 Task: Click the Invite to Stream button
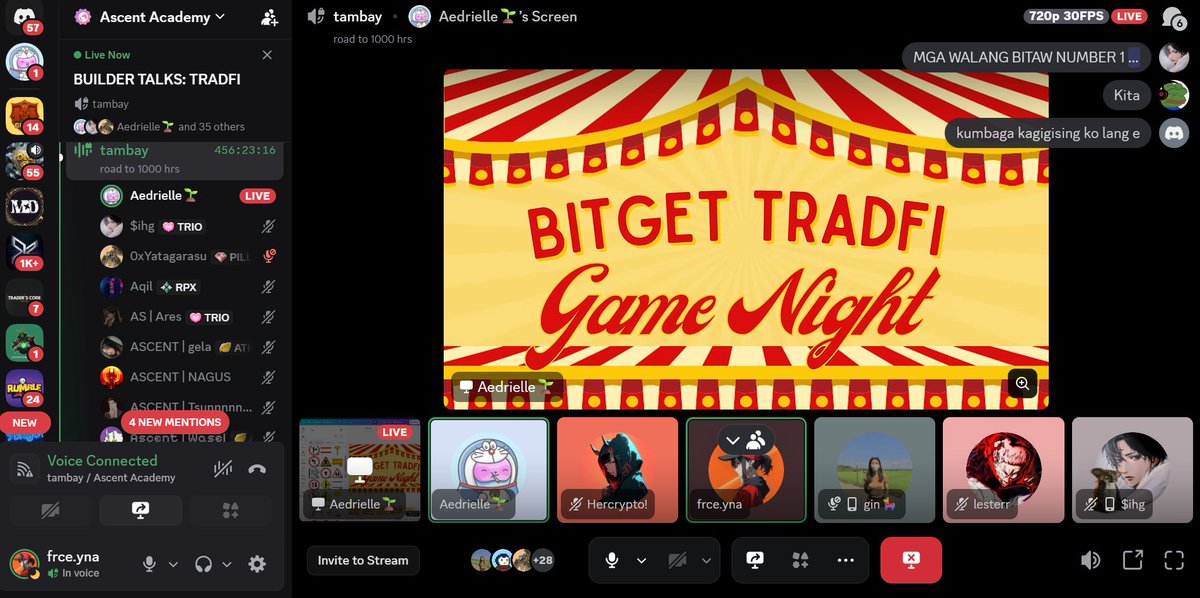click(x=363, y=560)
